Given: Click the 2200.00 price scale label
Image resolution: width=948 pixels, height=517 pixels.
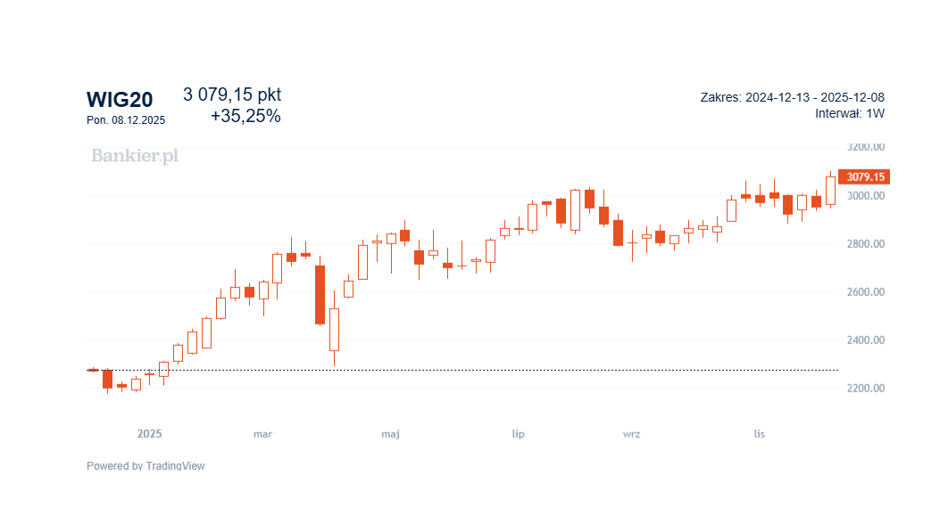Looking at the screenshot, I should (x=865, y=388).
